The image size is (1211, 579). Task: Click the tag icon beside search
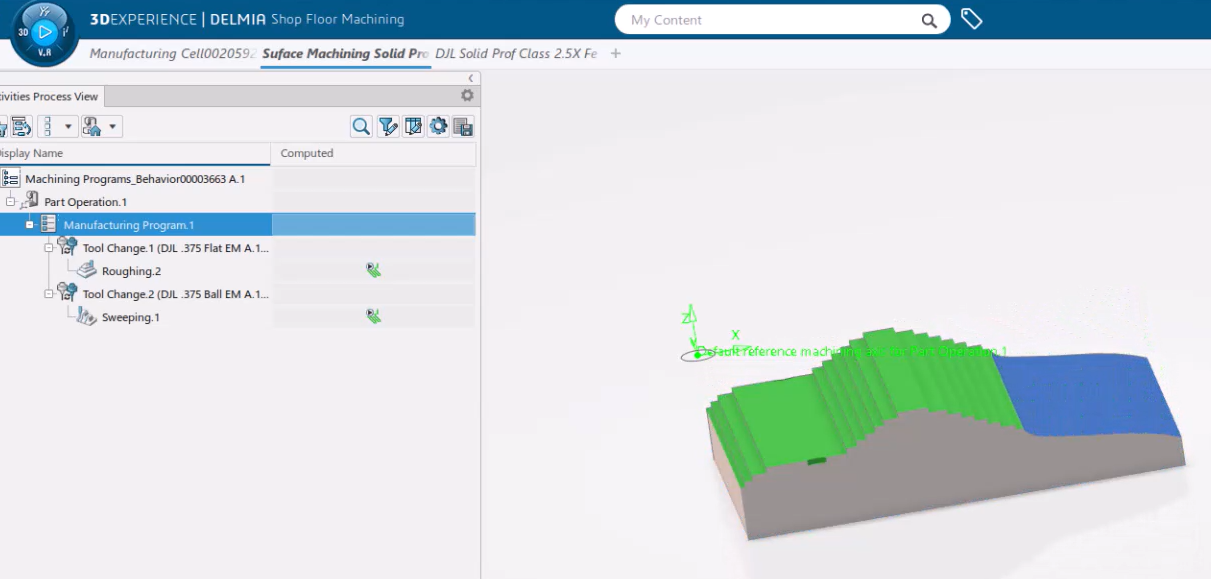[x=971, y=19]
